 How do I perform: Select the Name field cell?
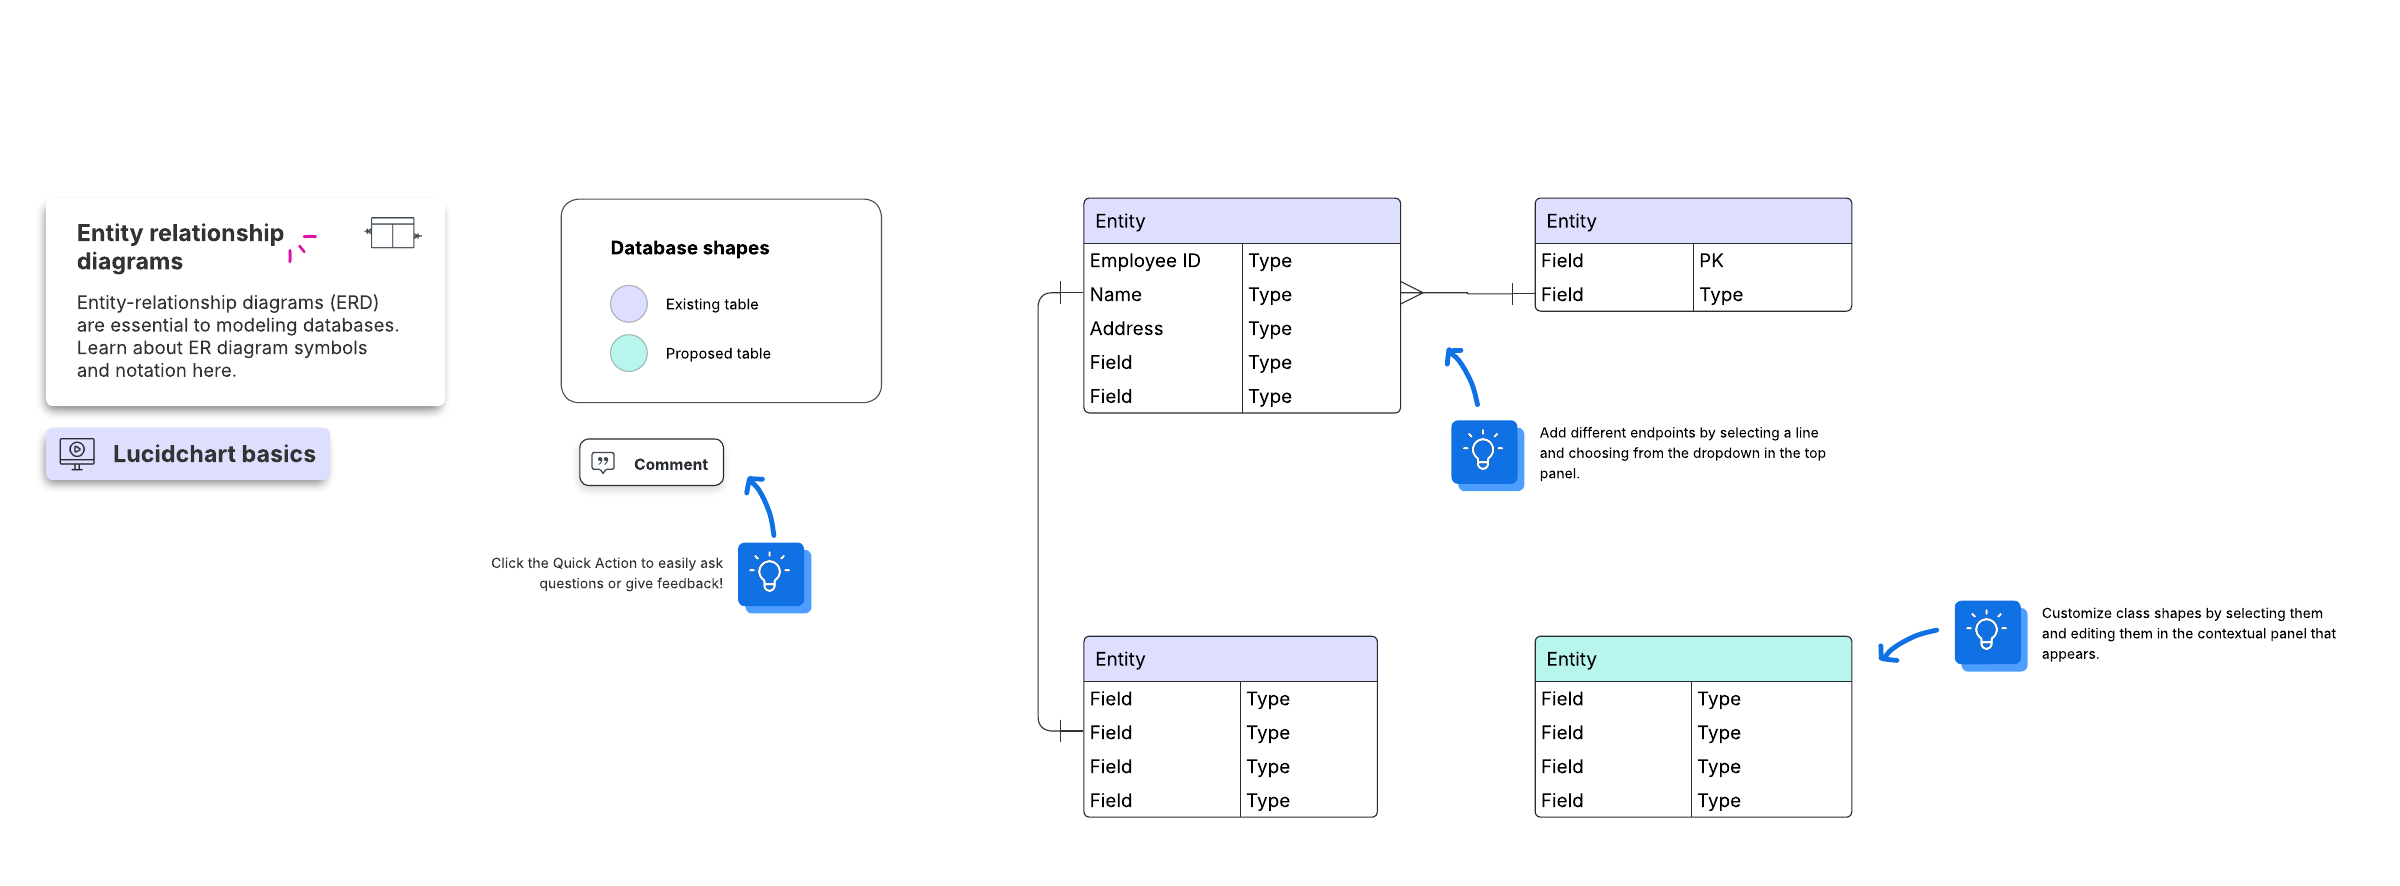click(x=1163, y=295)
